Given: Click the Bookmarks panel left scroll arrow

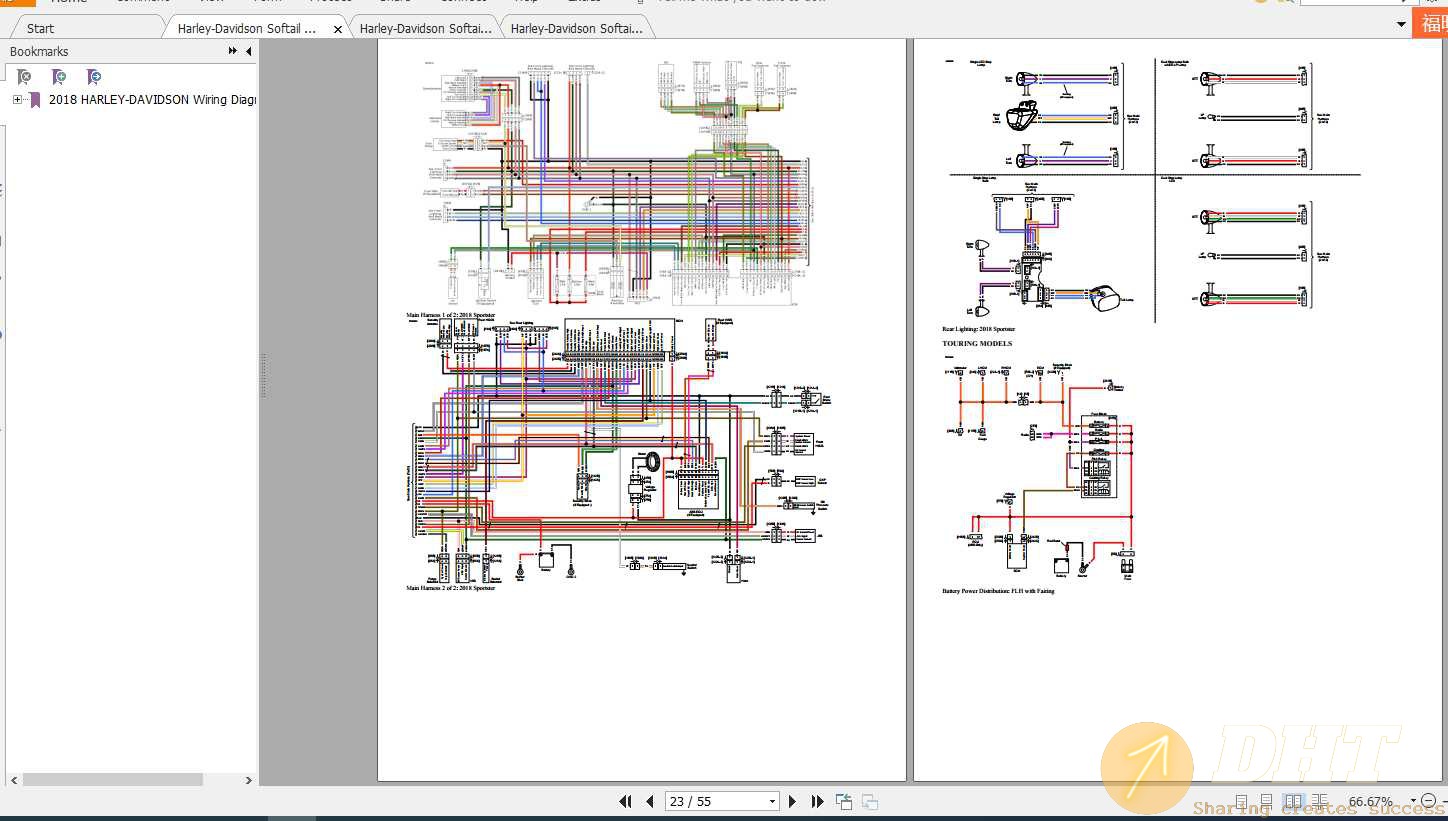Looking at the screenshot, I should click(x=13, y=780).
